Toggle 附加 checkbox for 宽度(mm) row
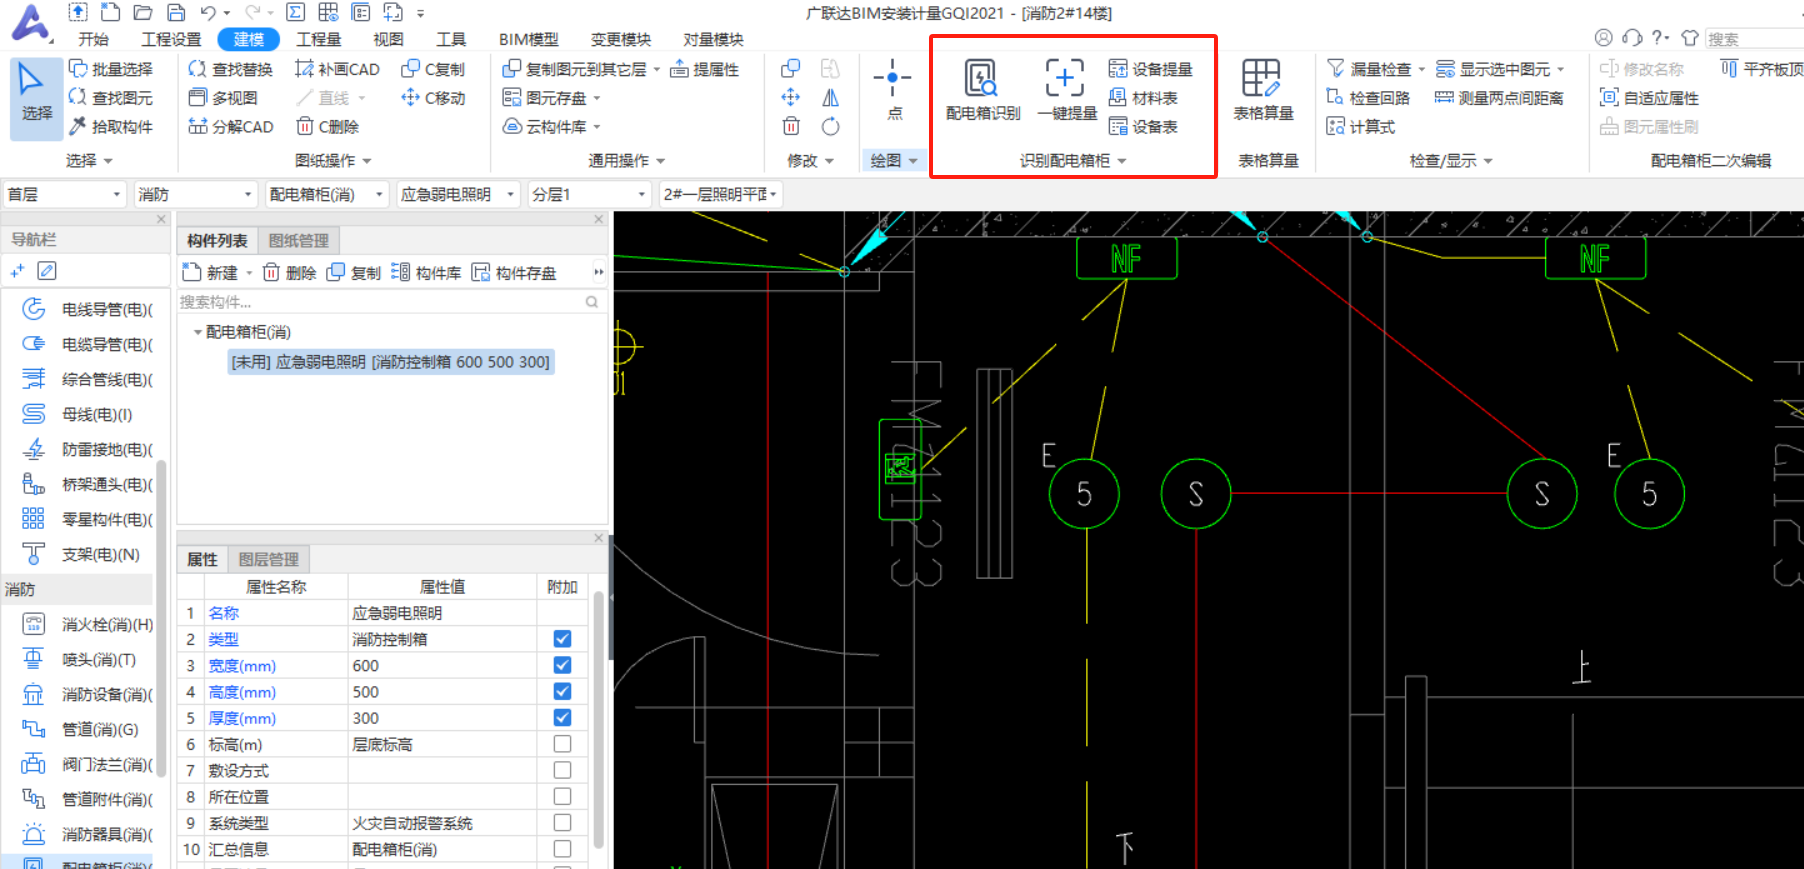The width and height of the screenshot is (1804, 869). (x=562, y=665)
